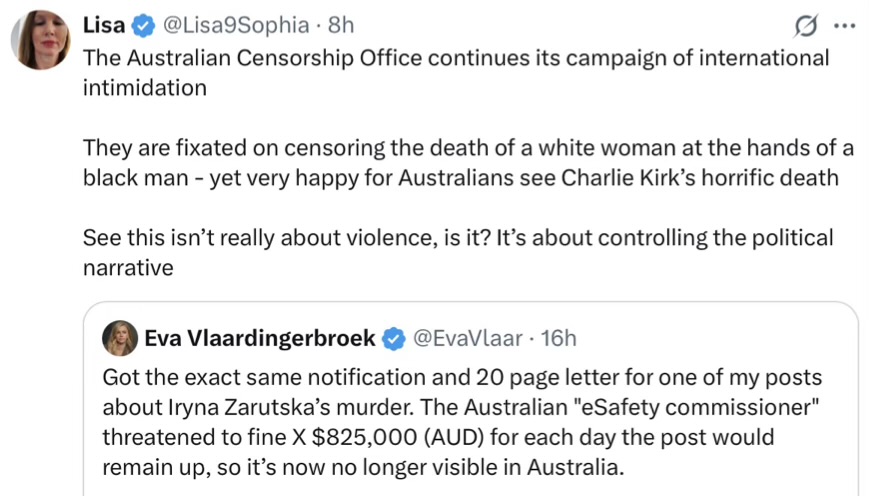This screenshot has width=869, height=496.
Task: Click Eva Vlaardingerbroek's verified badge
Action: pyautogui.click(x=395, y=339)
